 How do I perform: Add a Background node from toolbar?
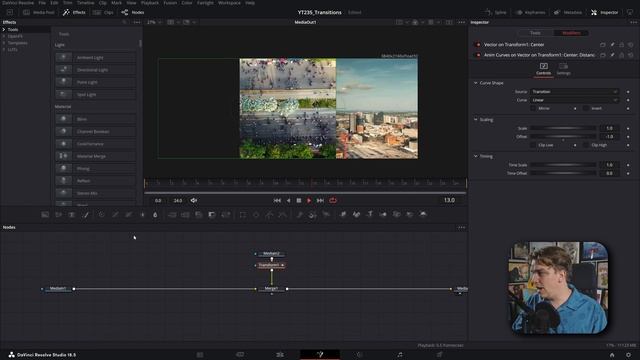point(45,214)
